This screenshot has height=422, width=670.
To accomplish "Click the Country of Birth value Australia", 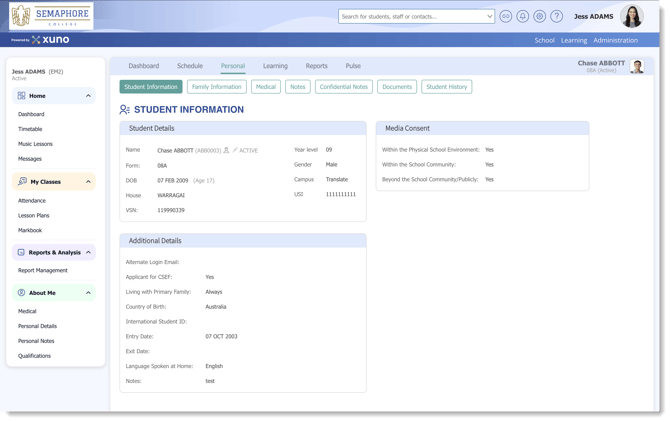I will pos(216,307).
